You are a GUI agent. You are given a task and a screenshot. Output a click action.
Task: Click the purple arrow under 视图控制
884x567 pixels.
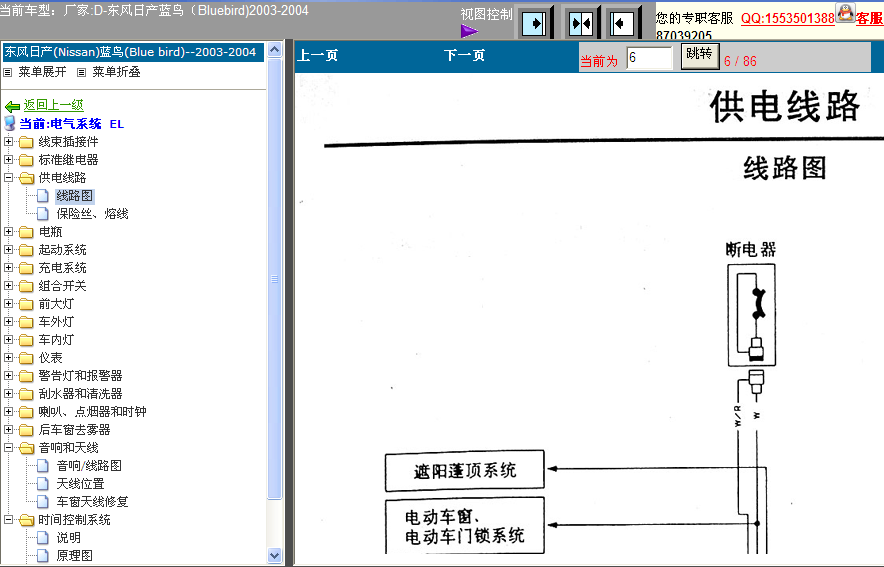tap(469, 31)
